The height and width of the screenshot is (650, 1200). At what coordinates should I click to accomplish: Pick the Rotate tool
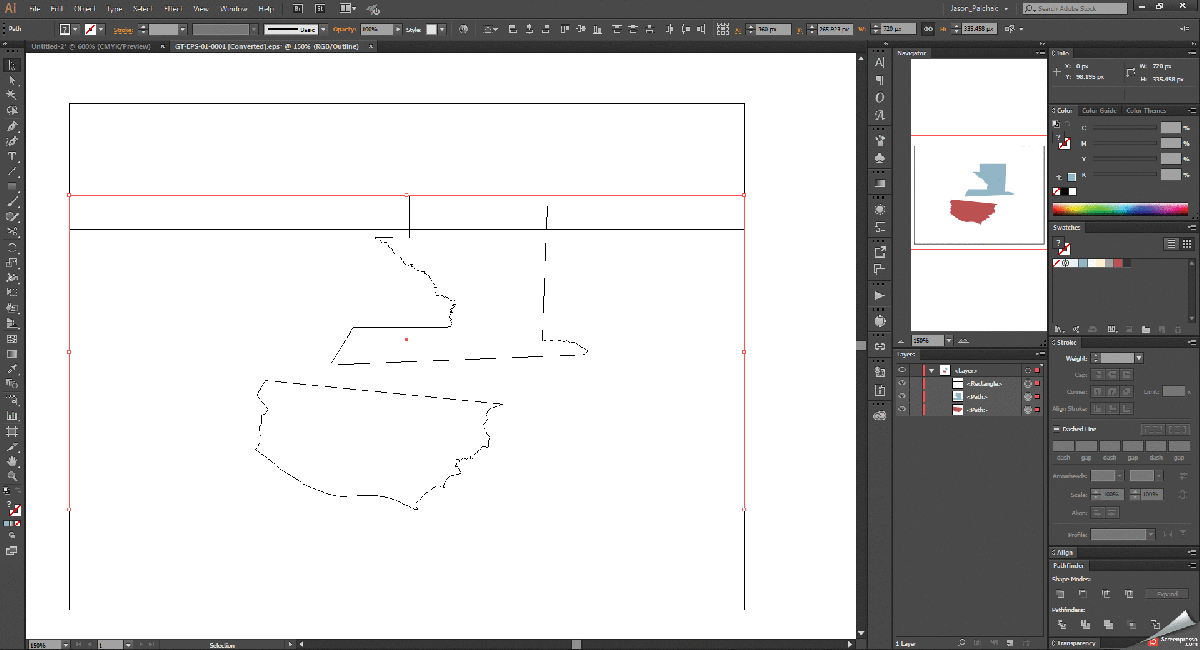(12, 247)
